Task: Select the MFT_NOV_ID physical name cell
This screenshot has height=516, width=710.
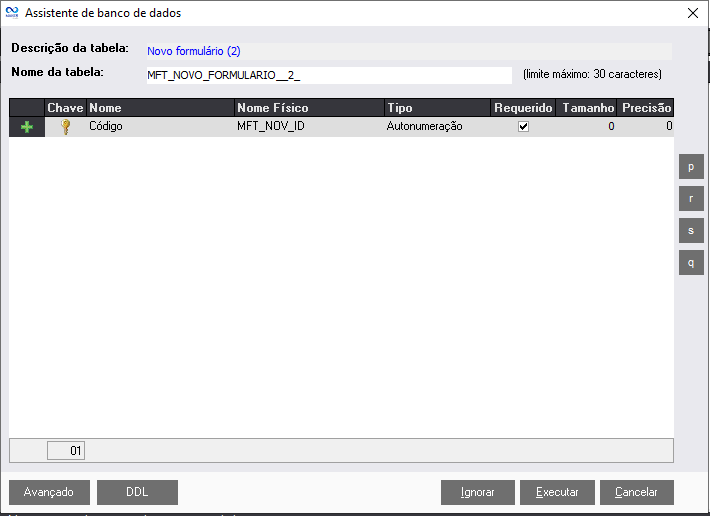Action: pos(308,127)
